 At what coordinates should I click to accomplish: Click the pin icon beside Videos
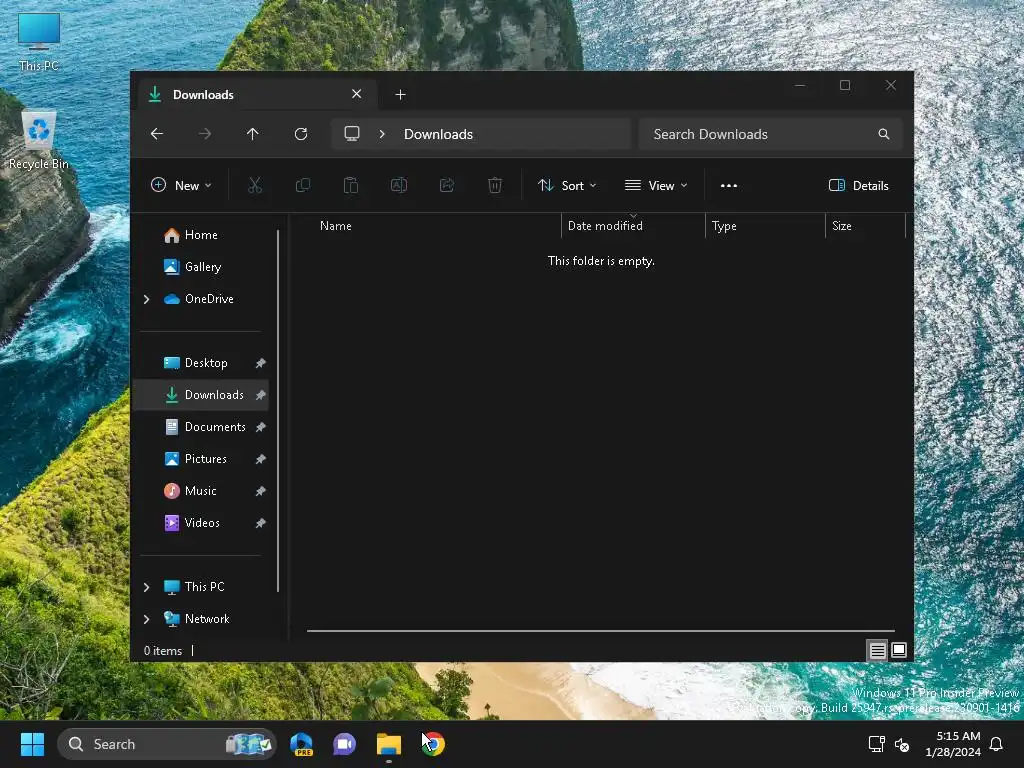click(x=260, y=523)
